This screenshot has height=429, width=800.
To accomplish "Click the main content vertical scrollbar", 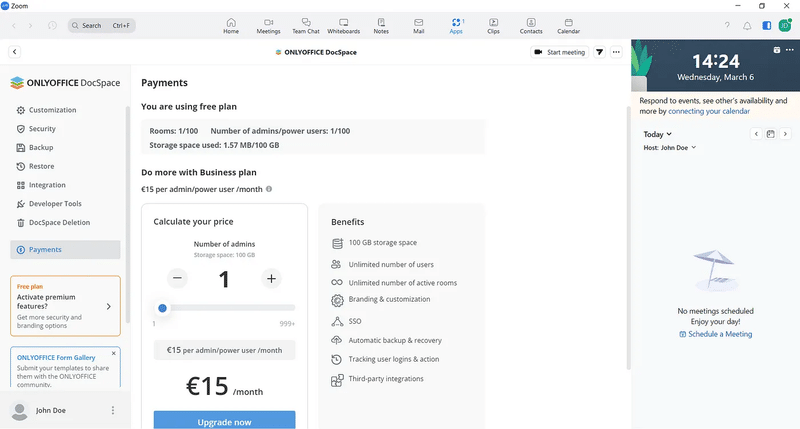I will pos(629,237).
